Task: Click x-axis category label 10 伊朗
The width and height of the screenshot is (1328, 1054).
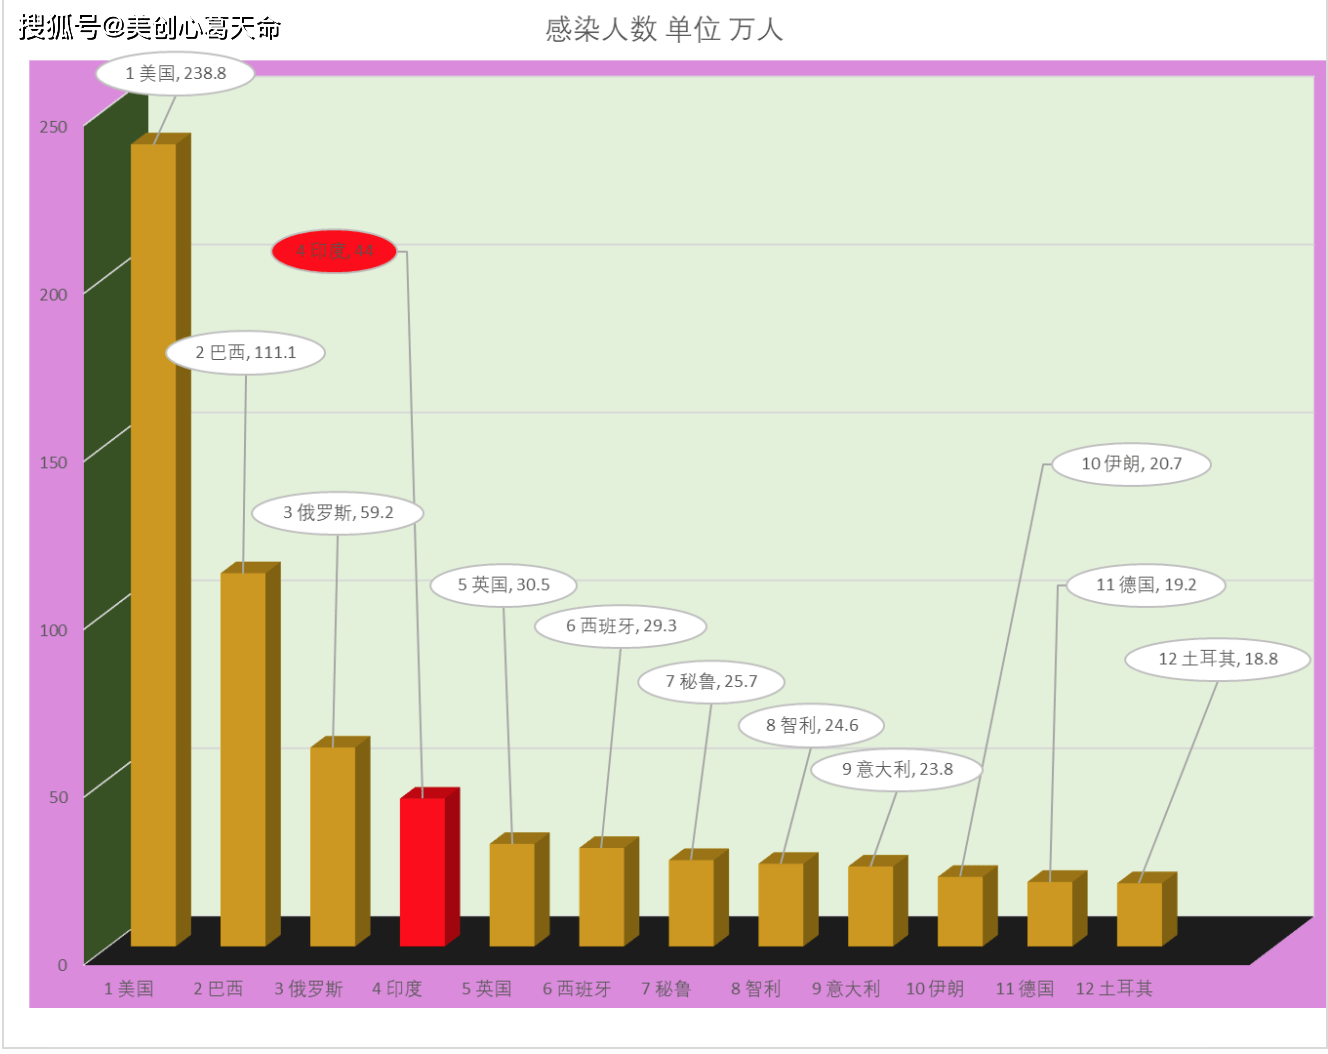Action: pyautogui.click(x=935, y=989)
